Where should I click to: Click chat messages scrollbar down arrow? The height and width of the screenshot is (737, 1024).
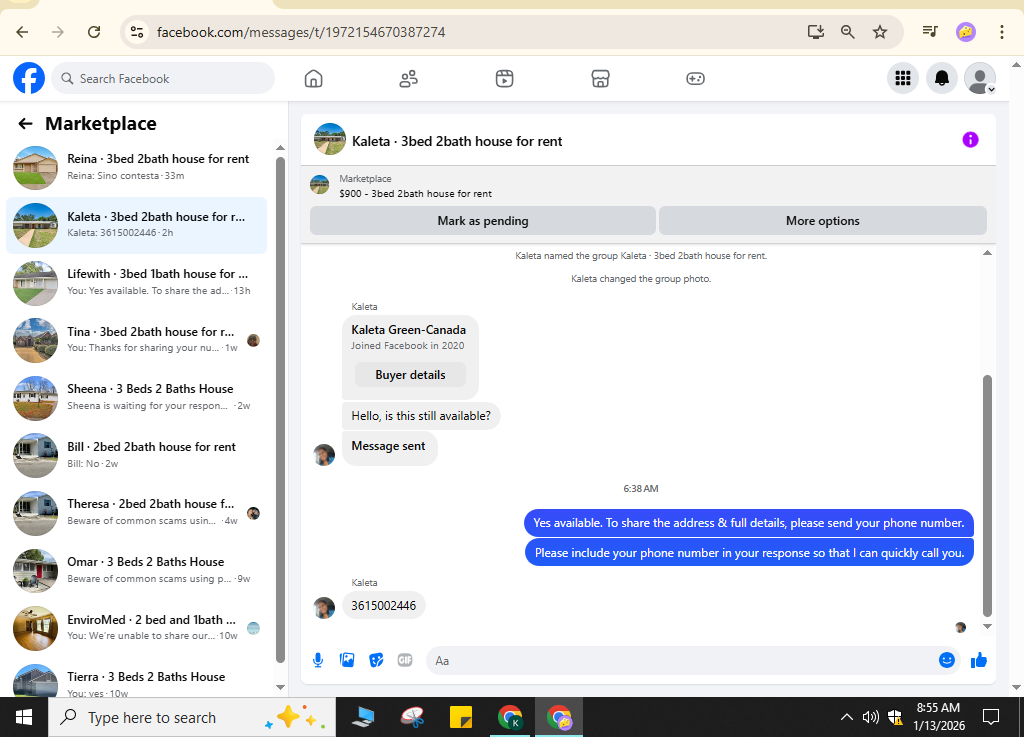coord(987,626)
